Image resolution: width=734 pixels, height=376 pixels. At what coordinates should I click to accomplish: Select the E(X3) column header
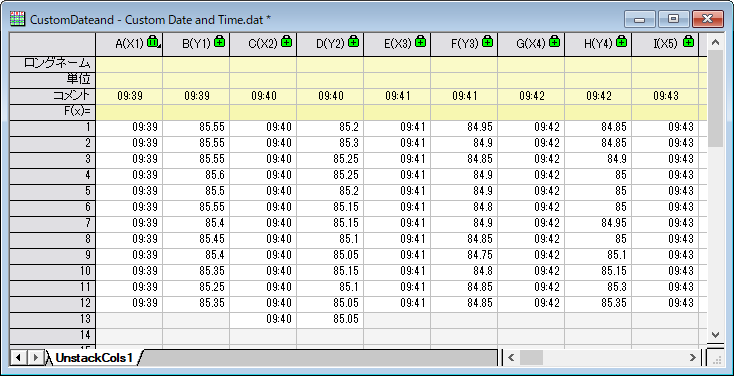pyautogui.click(x=397, y=44)
